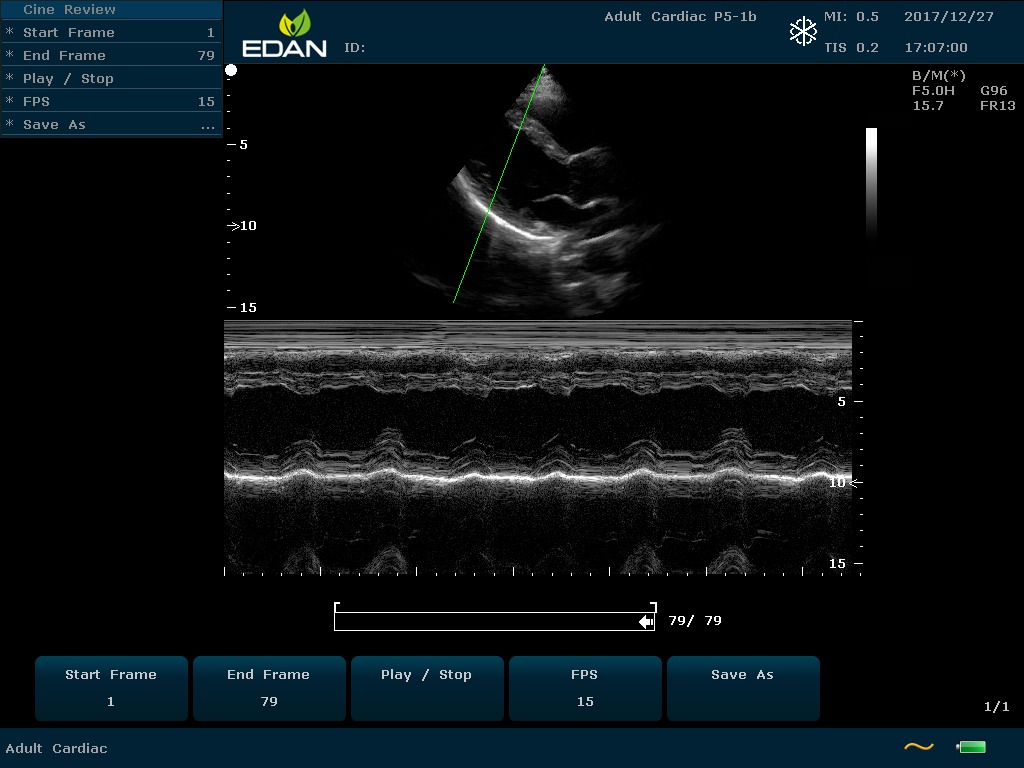Open Save As entry in left menu

(110, 124)
